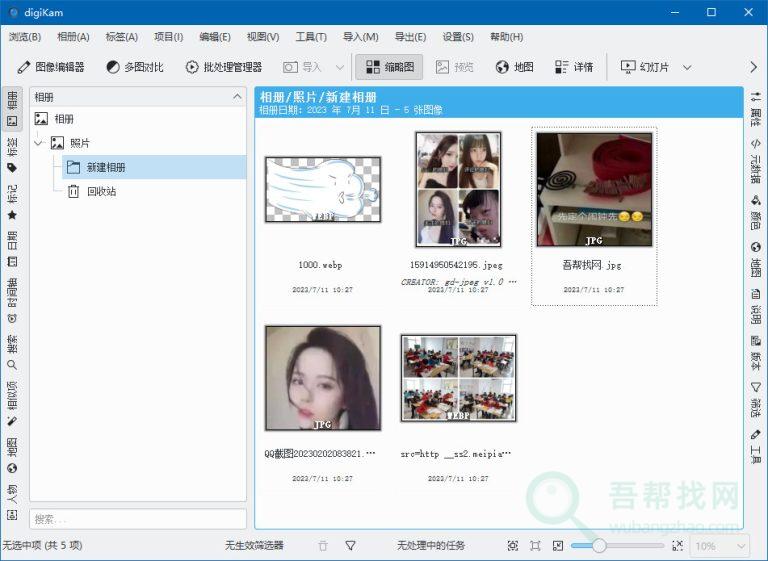Toggle the 详情 table details view
The width and height of the screenshot is (768, 561).
[574, 67]
